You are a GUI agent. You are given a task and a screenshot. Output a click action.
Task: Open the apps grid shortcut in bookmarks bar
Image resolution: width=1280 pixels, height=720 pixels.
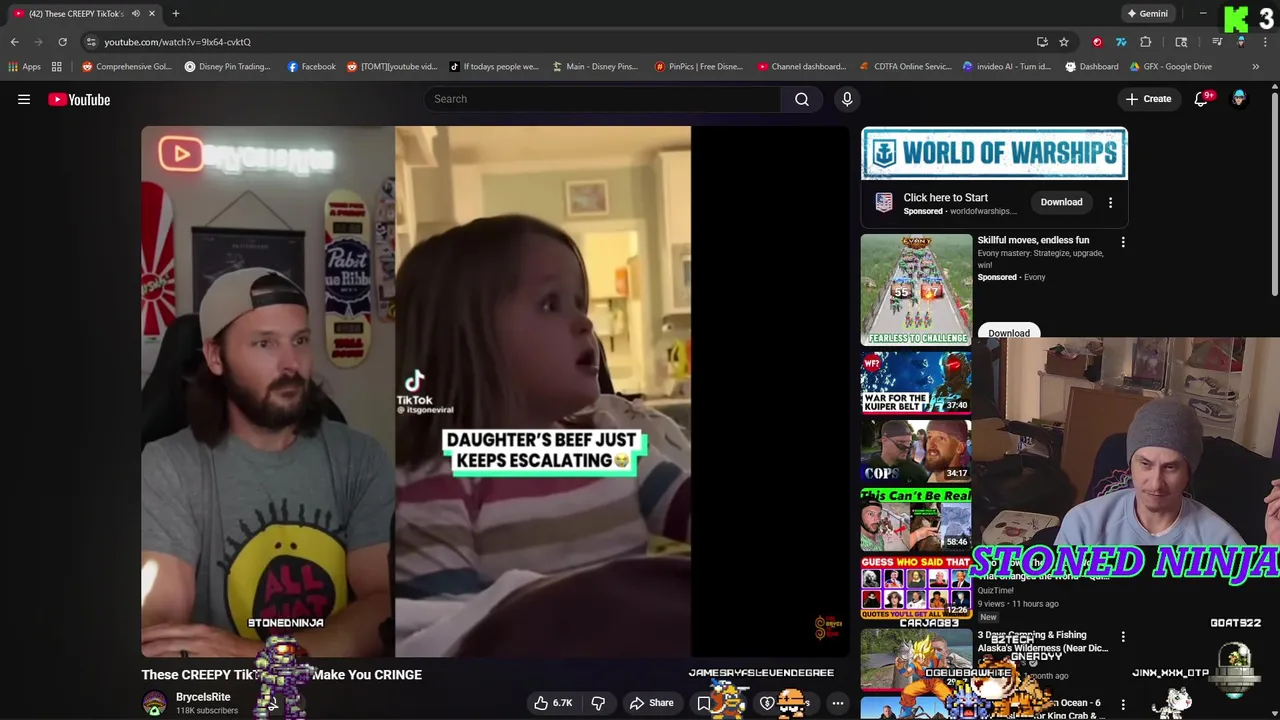point(57,67)
